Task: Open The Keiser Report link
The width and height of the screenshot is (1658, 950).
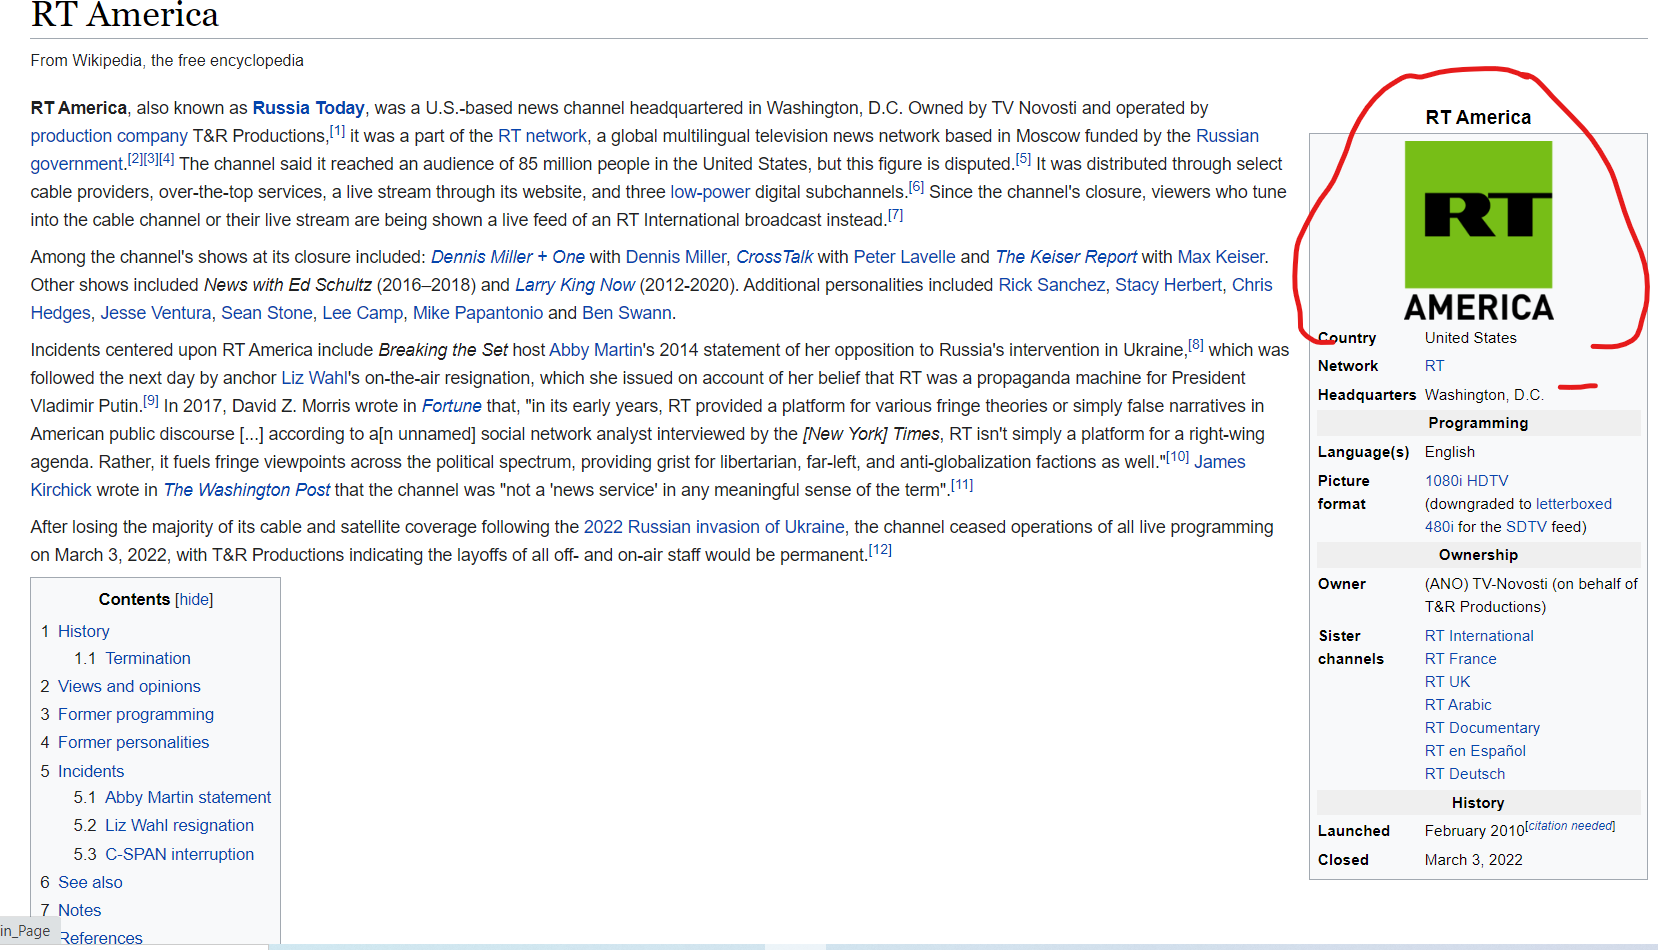Action: click(x=1066, y=257)
